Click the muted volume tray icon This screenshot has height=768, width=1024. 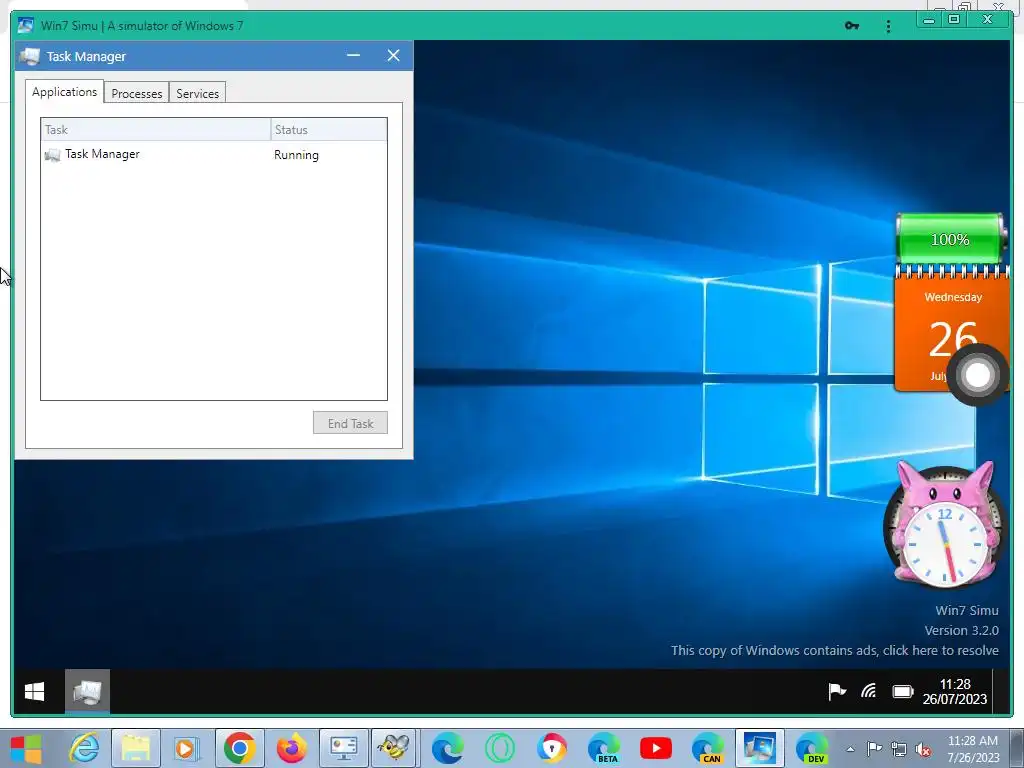[923, 749]
